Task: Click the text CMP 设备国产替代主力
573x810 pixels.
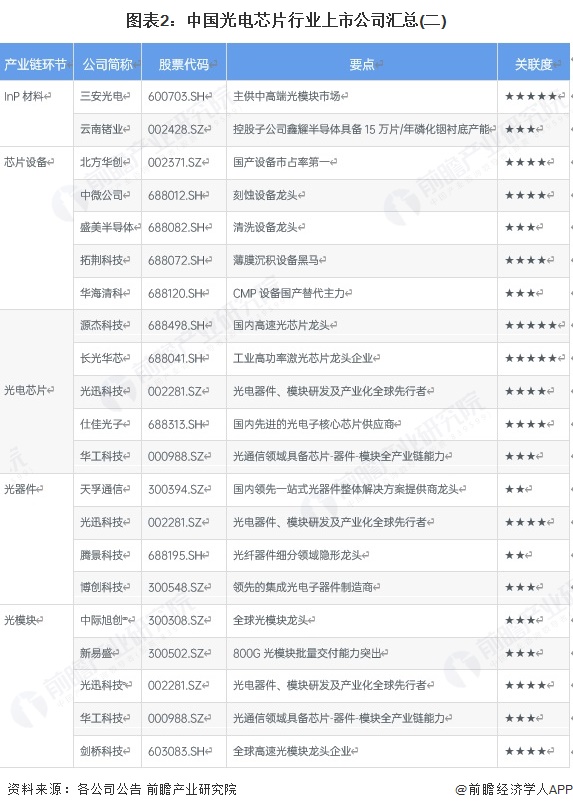Action: coord(289,293)
